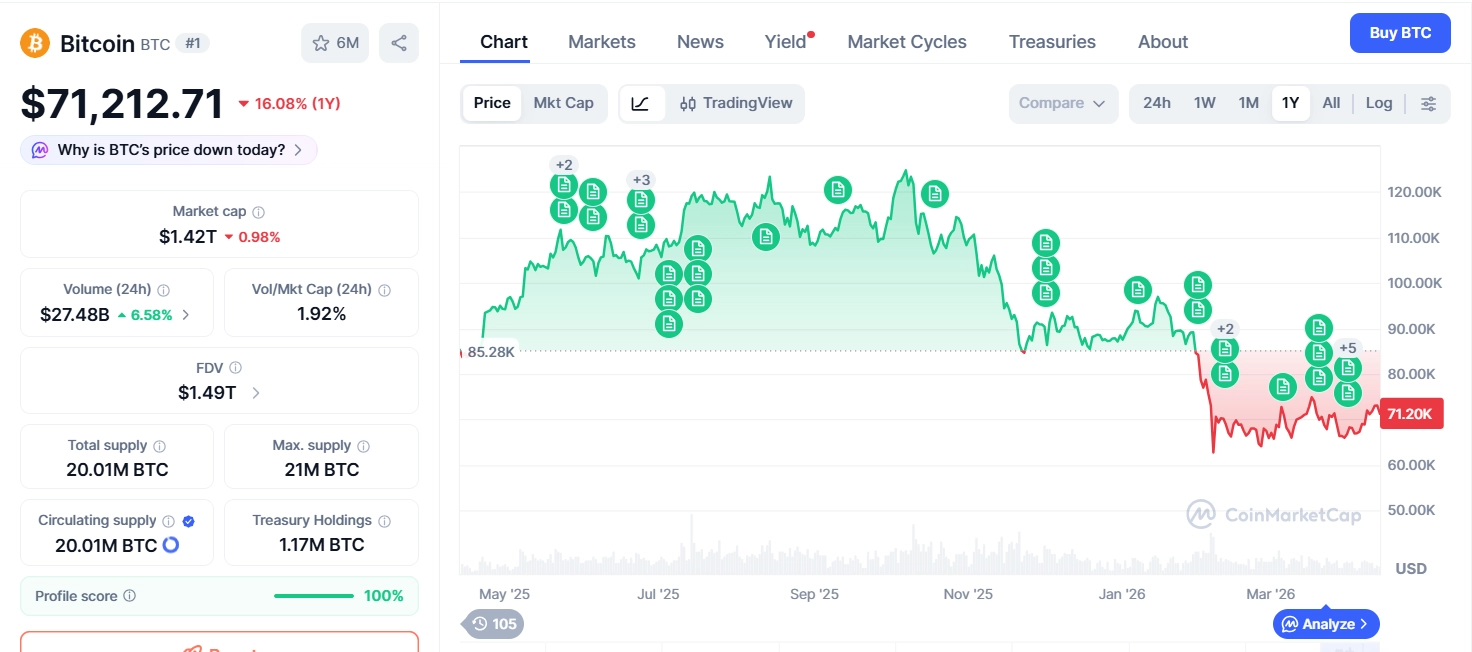The height and width of the screenshot is (652, 1472).
Task: Open chart settings sliders icon
Action: pyautogui.click(x=1429, y=103)
